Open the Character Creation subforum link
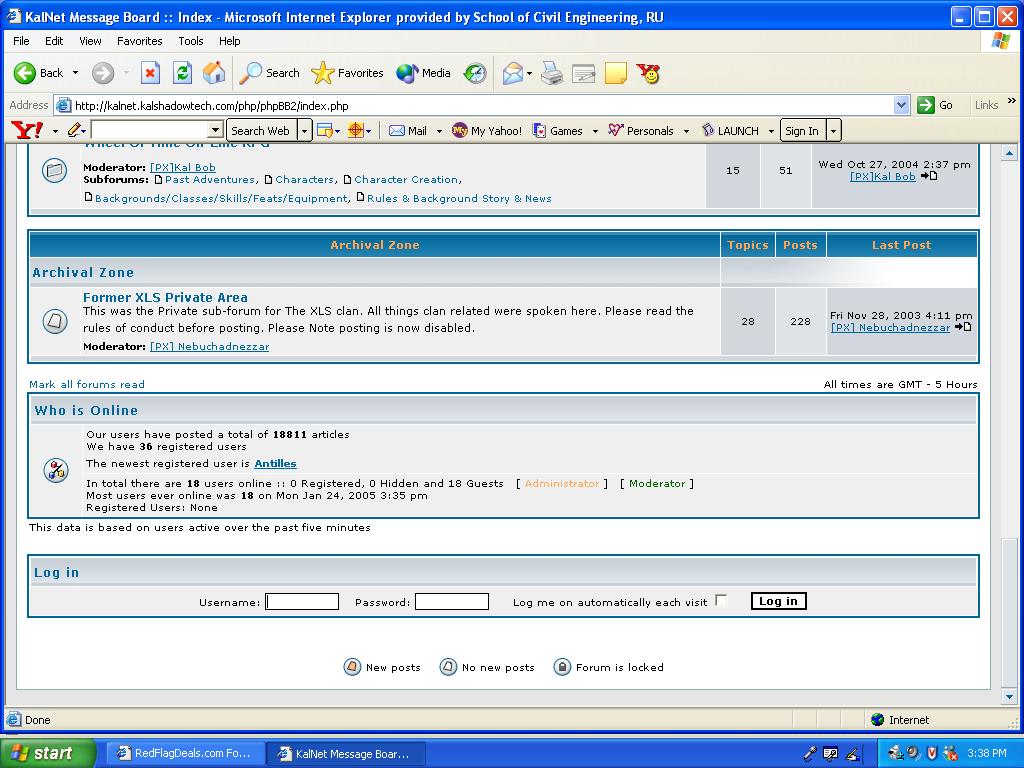Image resolution: width=1024 pixels, height=768 pixels. 406,179
